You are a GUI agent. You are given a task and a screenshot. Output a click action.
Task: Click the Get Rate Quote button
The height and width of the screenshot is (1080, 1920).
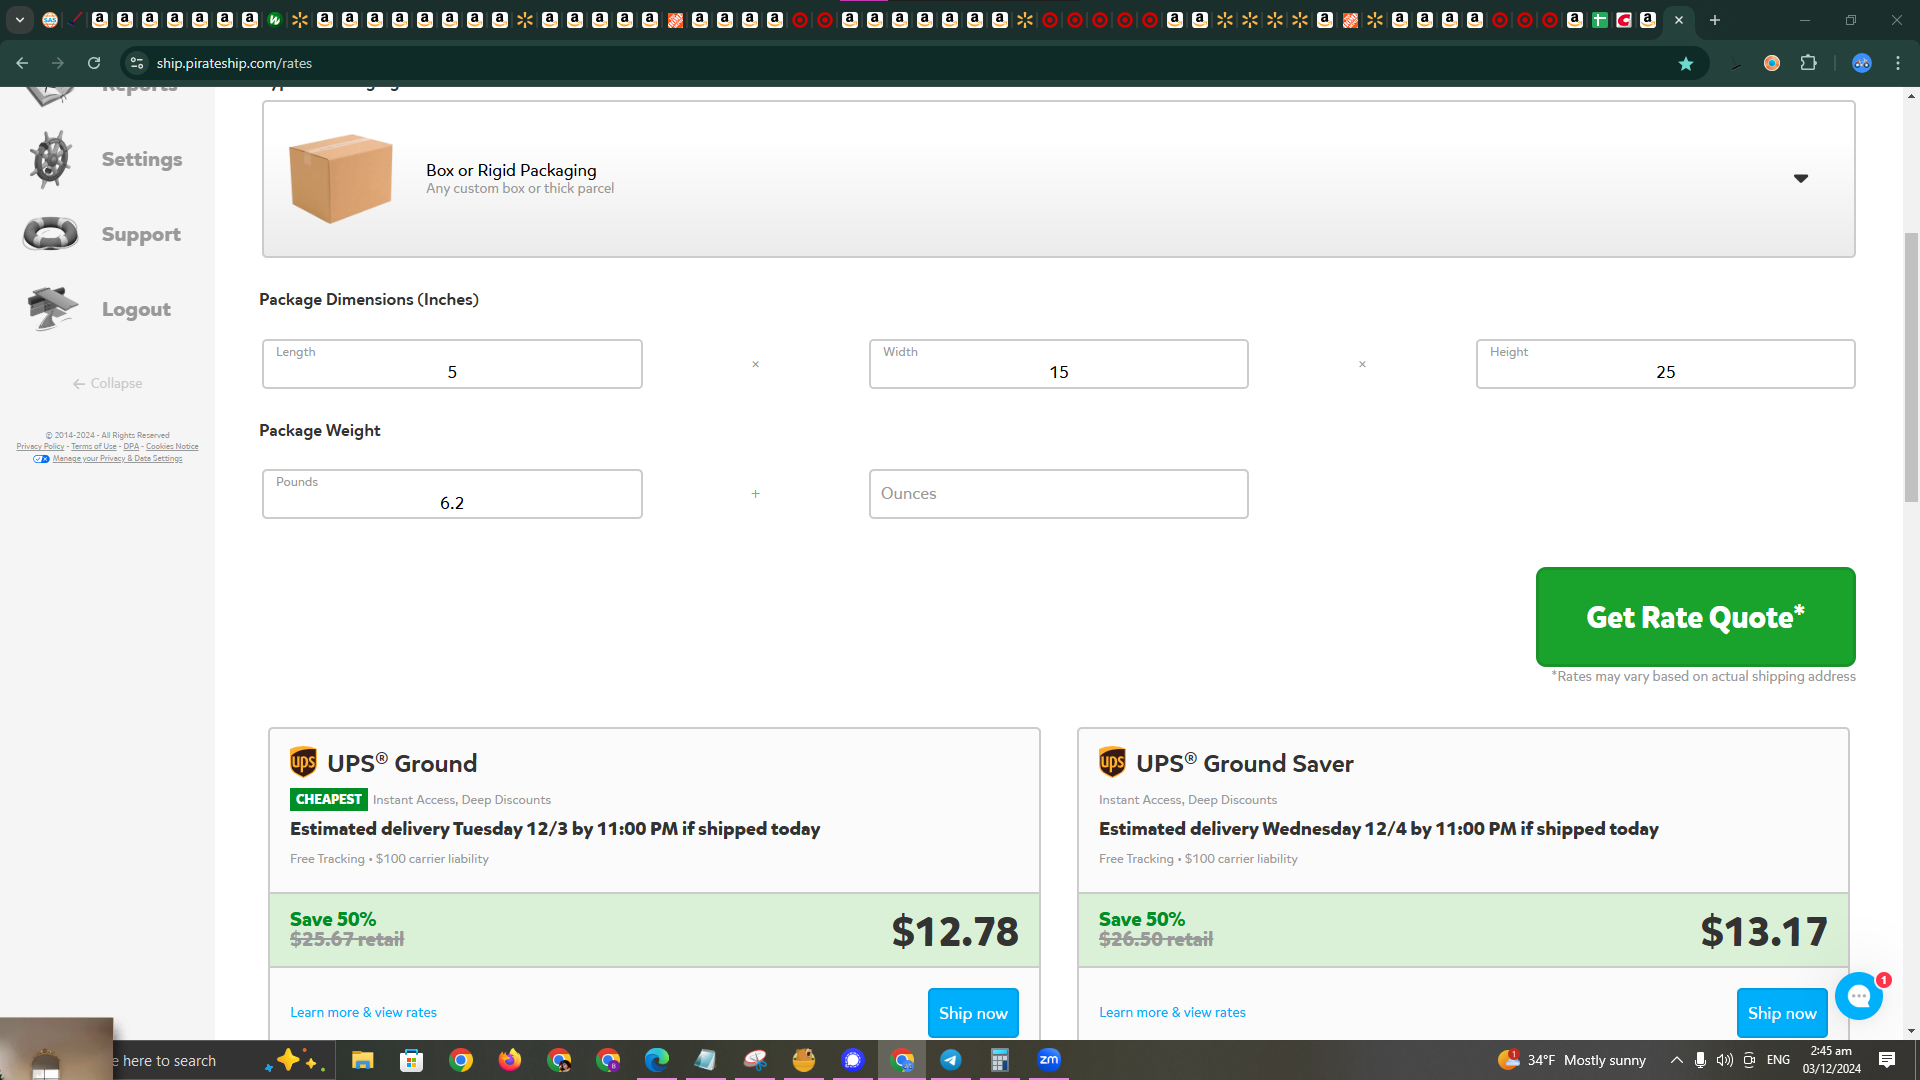(1695, 617)
